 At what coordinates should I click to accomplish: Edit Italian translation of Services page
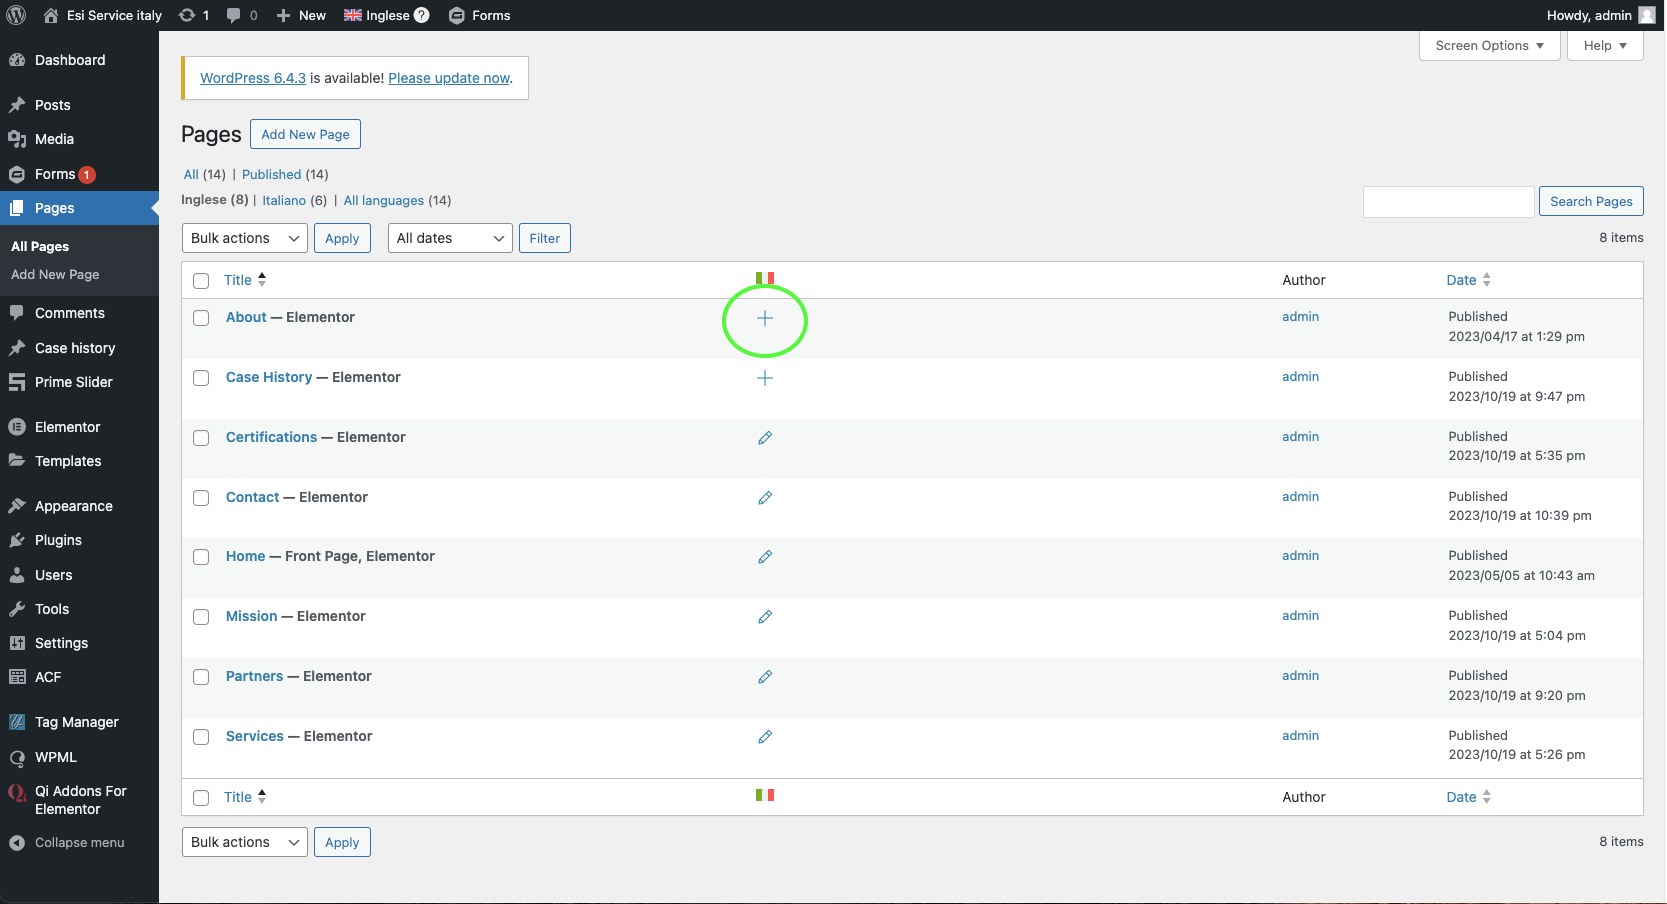pos(765,737)
